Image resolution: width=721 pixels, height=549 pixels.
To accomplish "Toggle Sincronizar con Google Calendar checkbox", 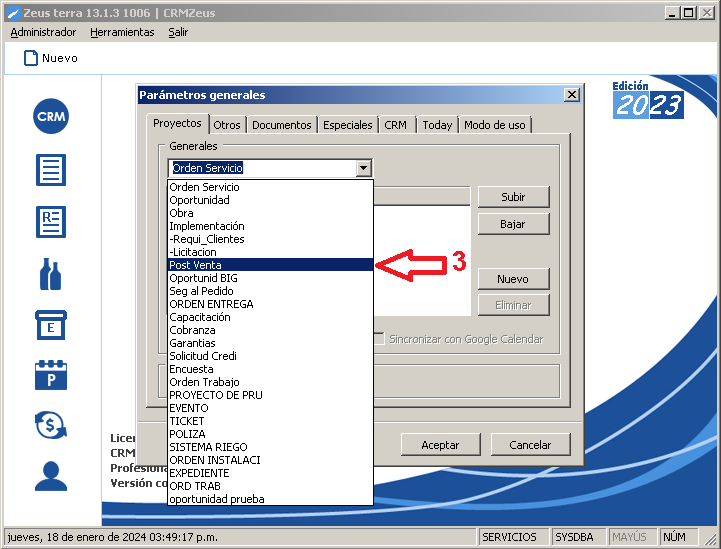I will [379, 339].
